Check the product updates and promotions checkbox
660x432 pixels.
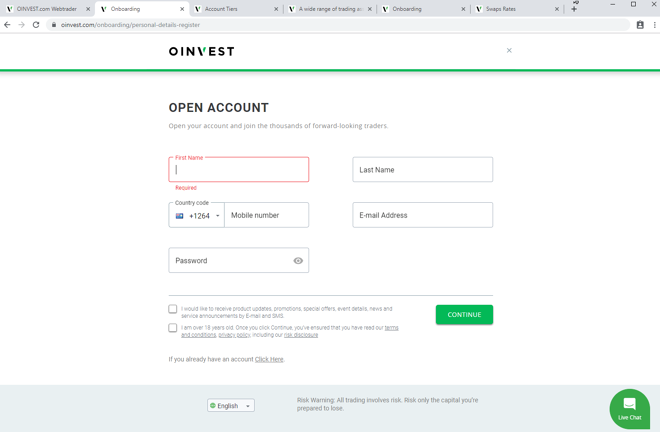(x=173, y=309)
